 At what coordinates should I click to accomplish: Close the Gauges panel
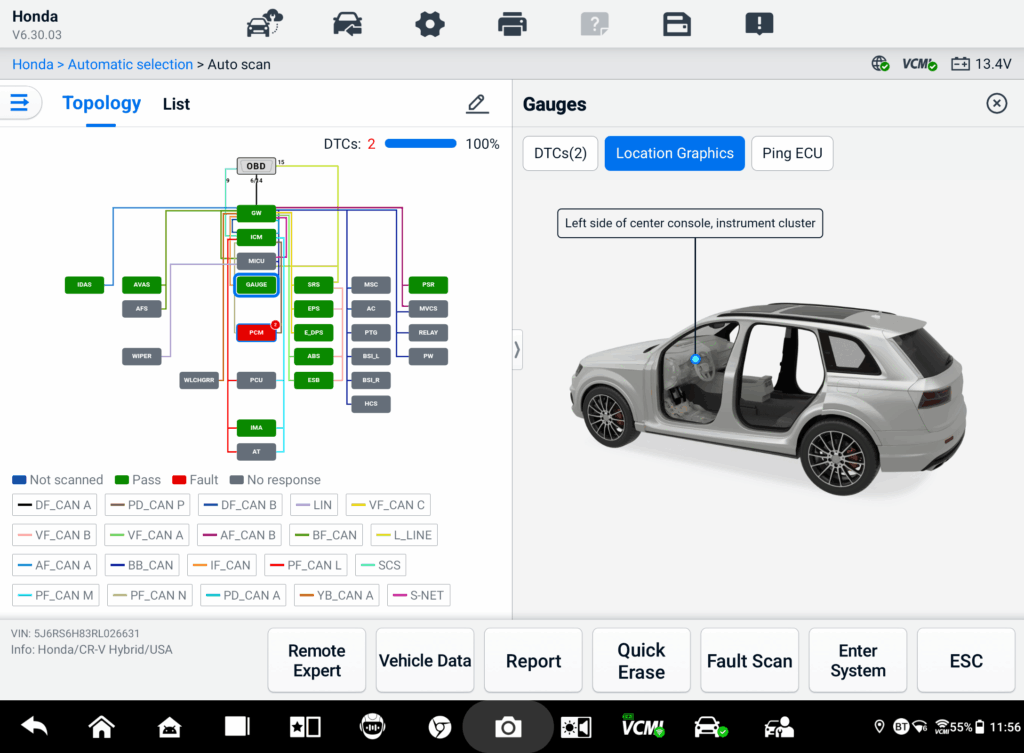click(x=996, y=103)
